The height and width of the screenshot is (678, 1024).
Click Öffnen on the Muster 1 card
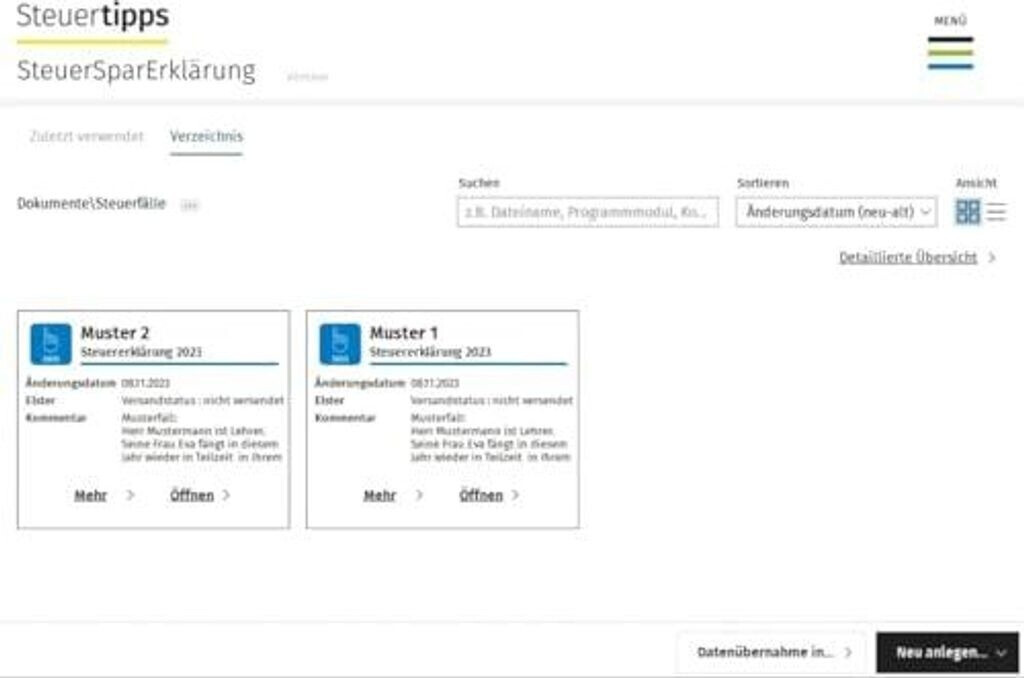point(481,495)
